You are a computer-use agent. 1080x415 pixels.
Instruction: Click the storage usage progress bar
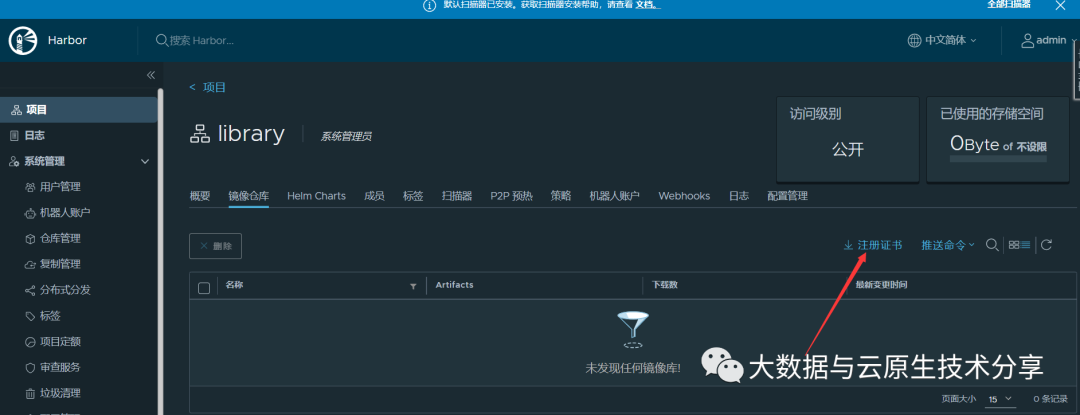pyautogui.click(x=998, y=159)
